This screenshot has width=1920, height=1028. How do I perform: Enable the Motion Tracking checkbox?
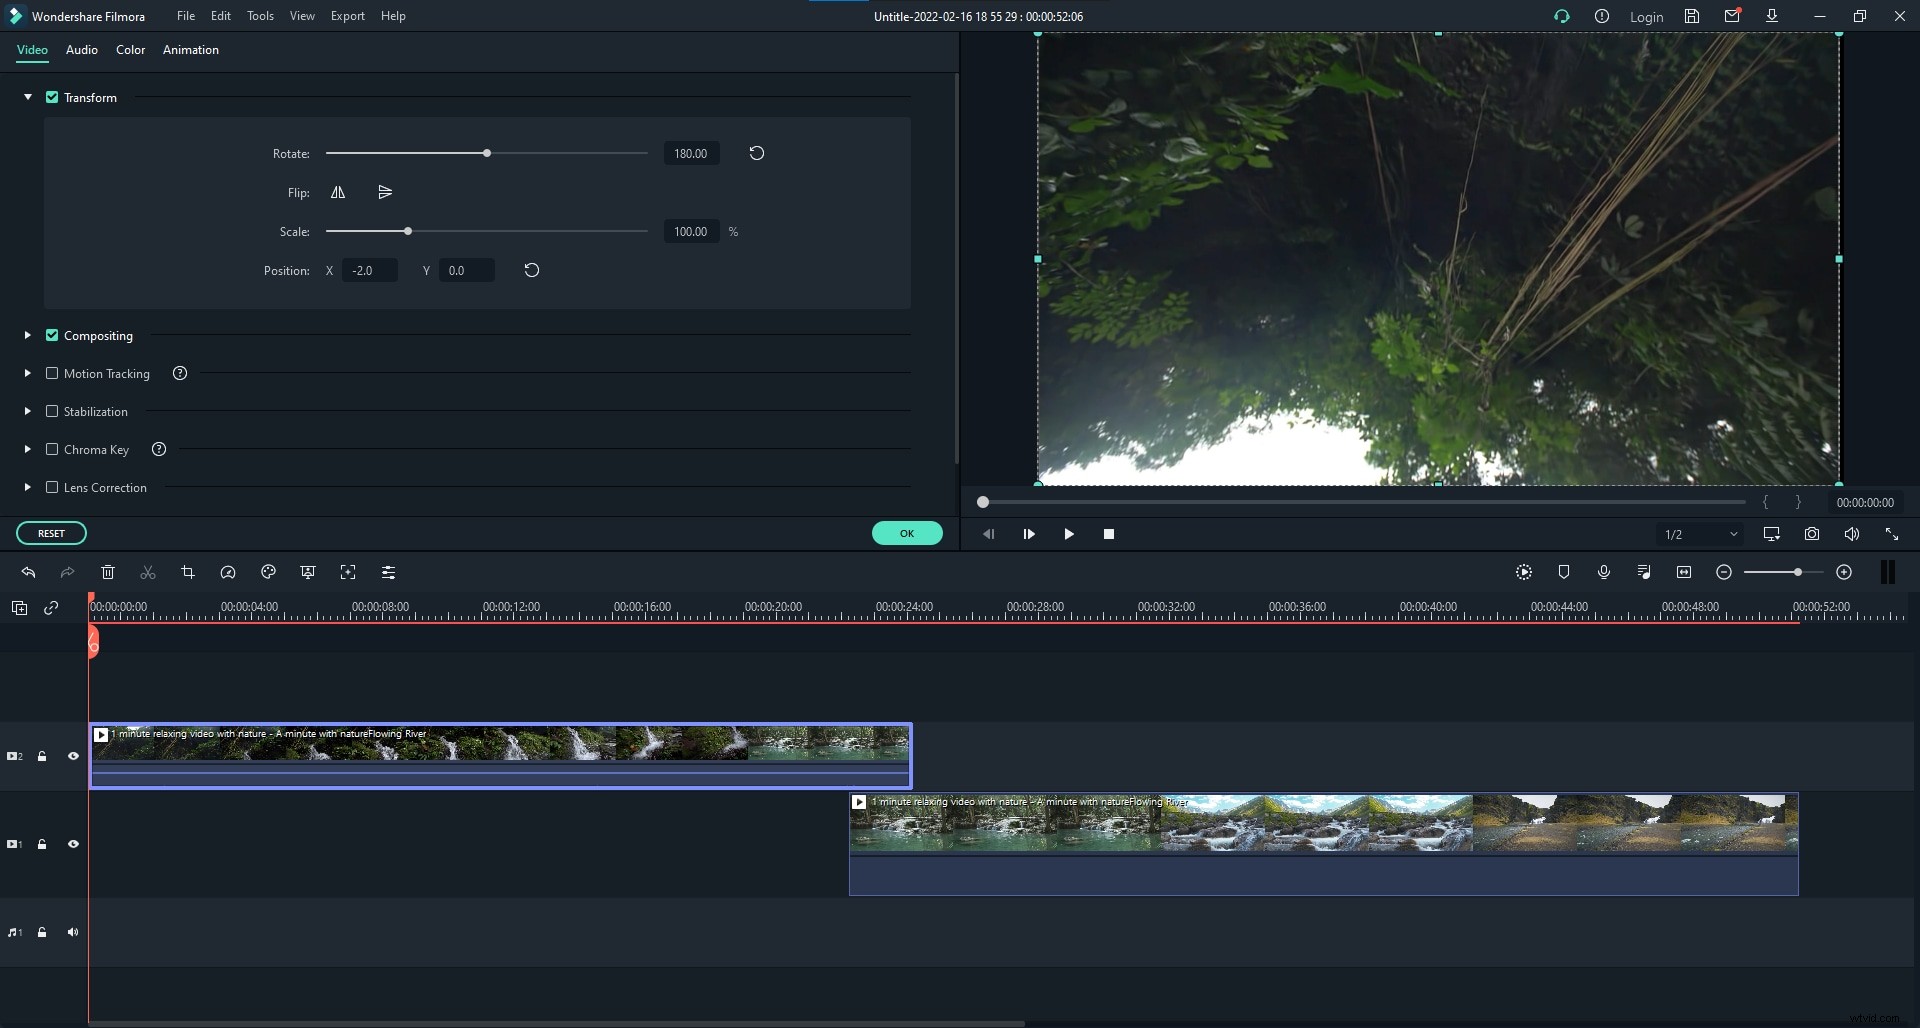pyautogui.click(x=52, y=373)
